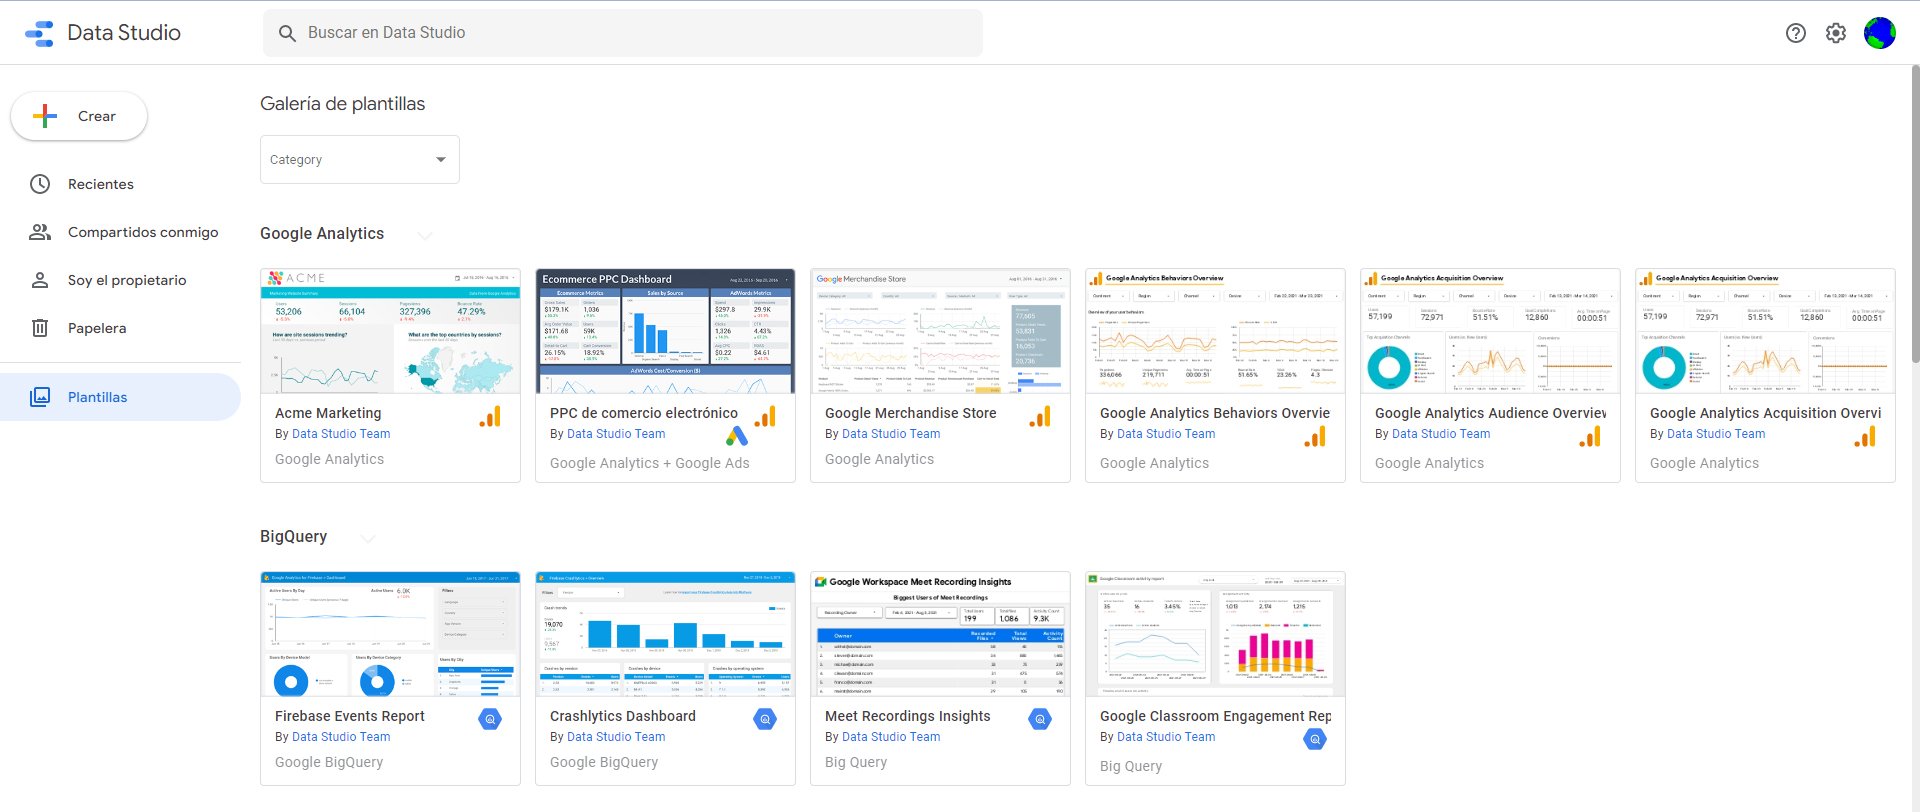Click the search magnifier icon
The height and width of the screenshot is (812, 1920).
tap(287, 33)
